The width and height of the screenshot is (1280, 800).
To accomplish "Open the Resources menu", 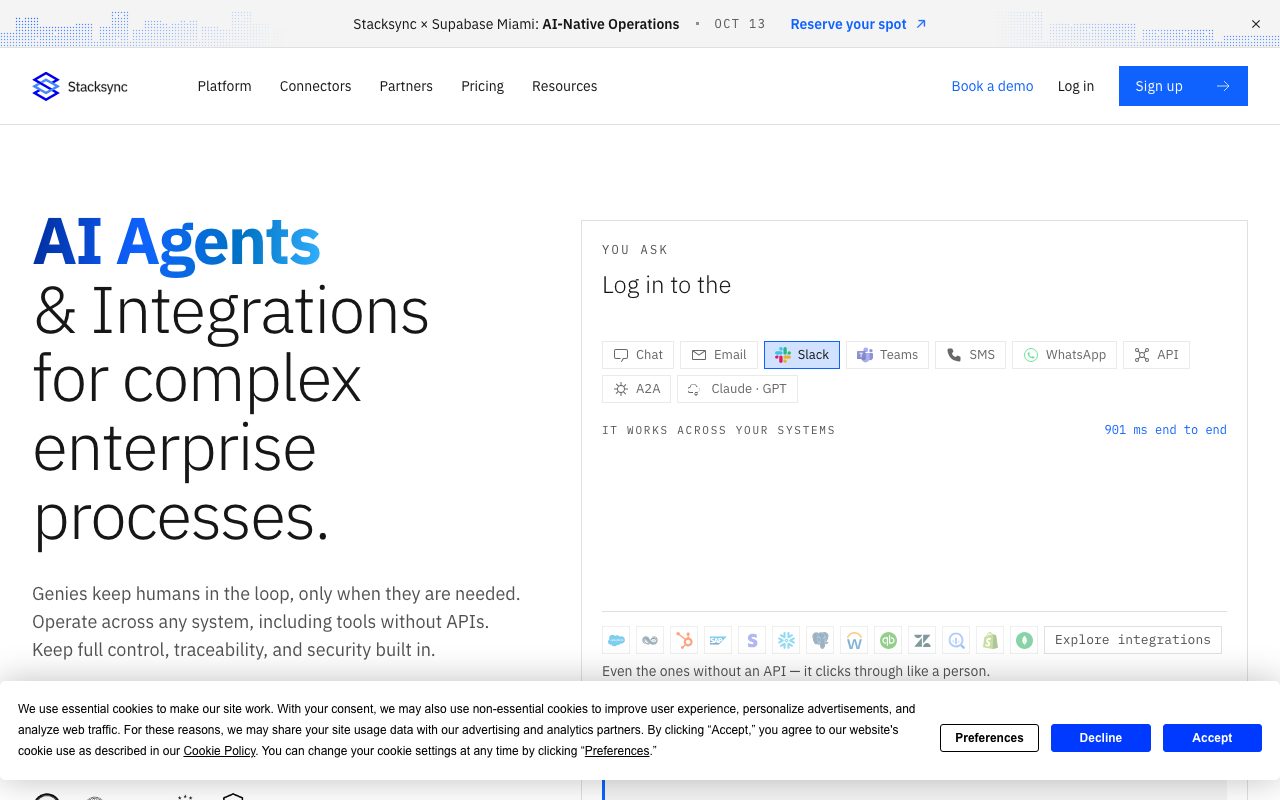I will click(565, 86).
